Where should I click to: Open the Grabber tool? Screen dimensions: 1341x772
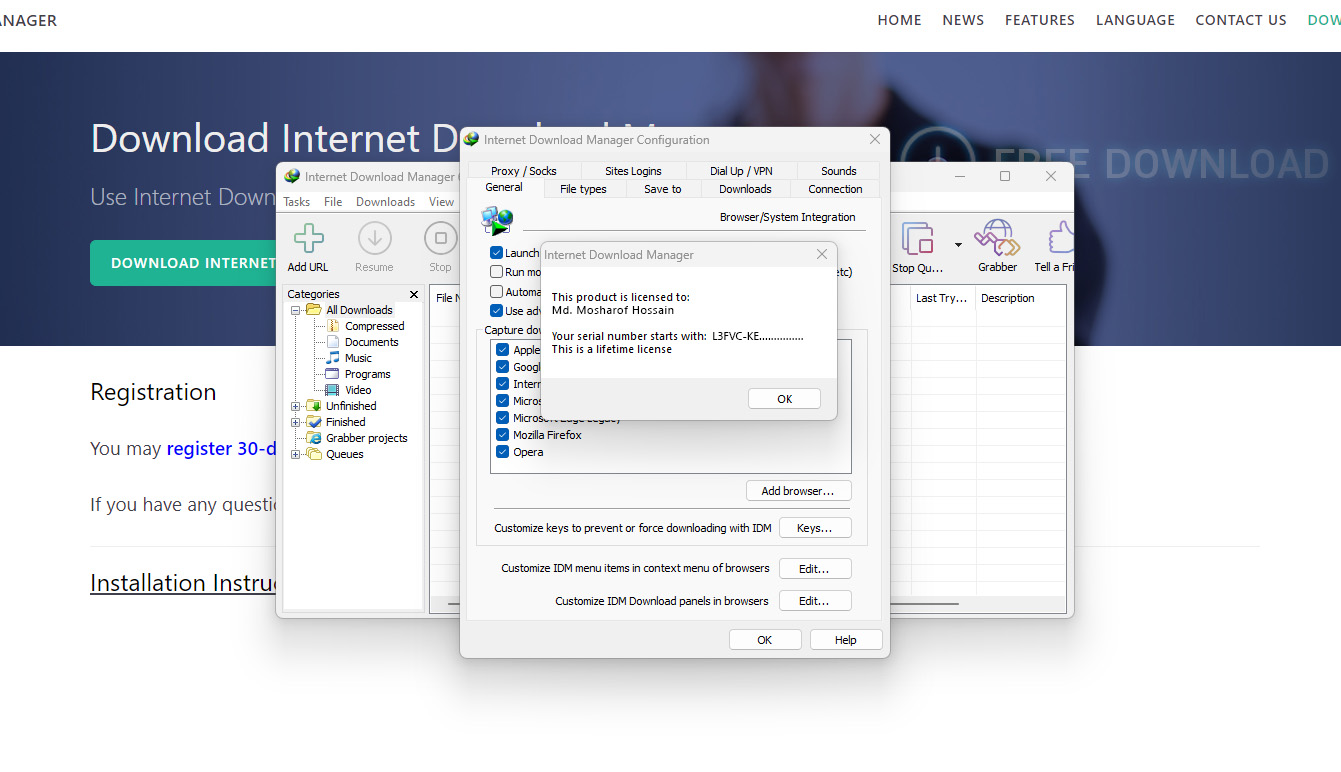997,240
